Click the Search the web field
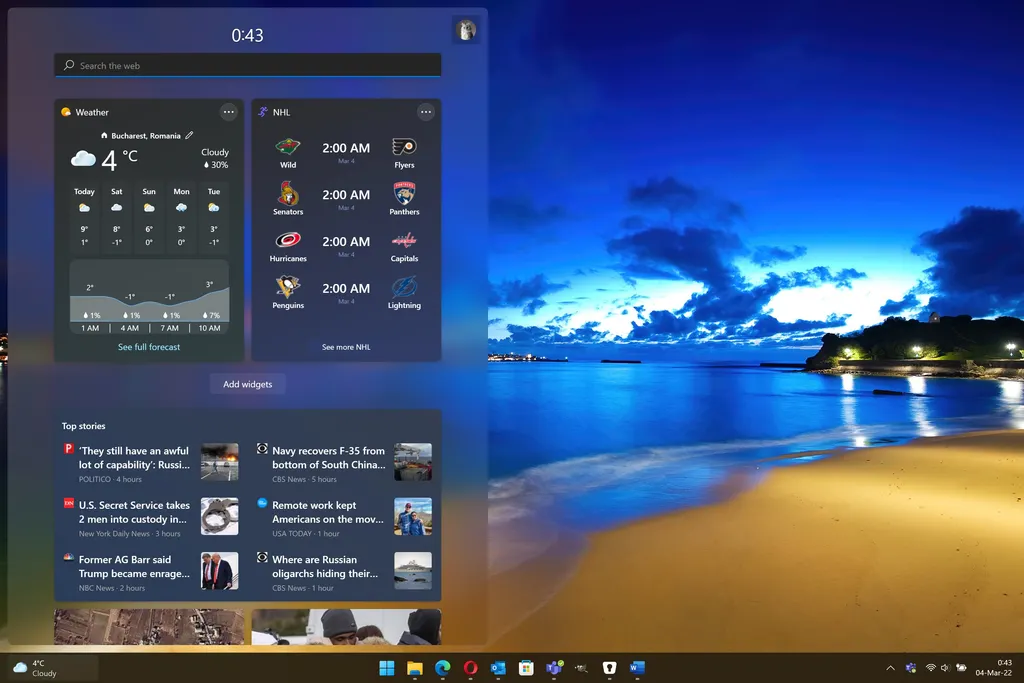Viewport: 1024px width, 683px height. click(247, 65)
